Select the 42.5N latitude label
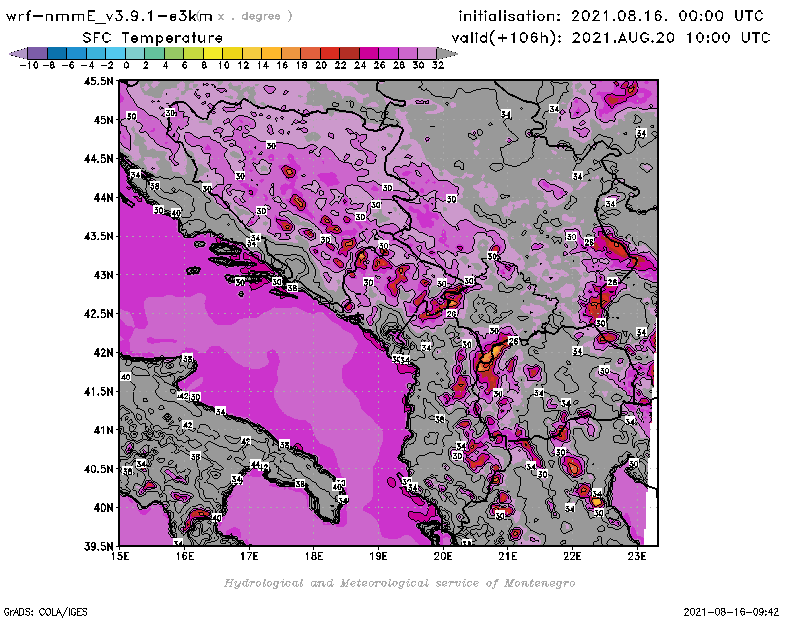The image size is (800, 618). (x=98, y=314)
